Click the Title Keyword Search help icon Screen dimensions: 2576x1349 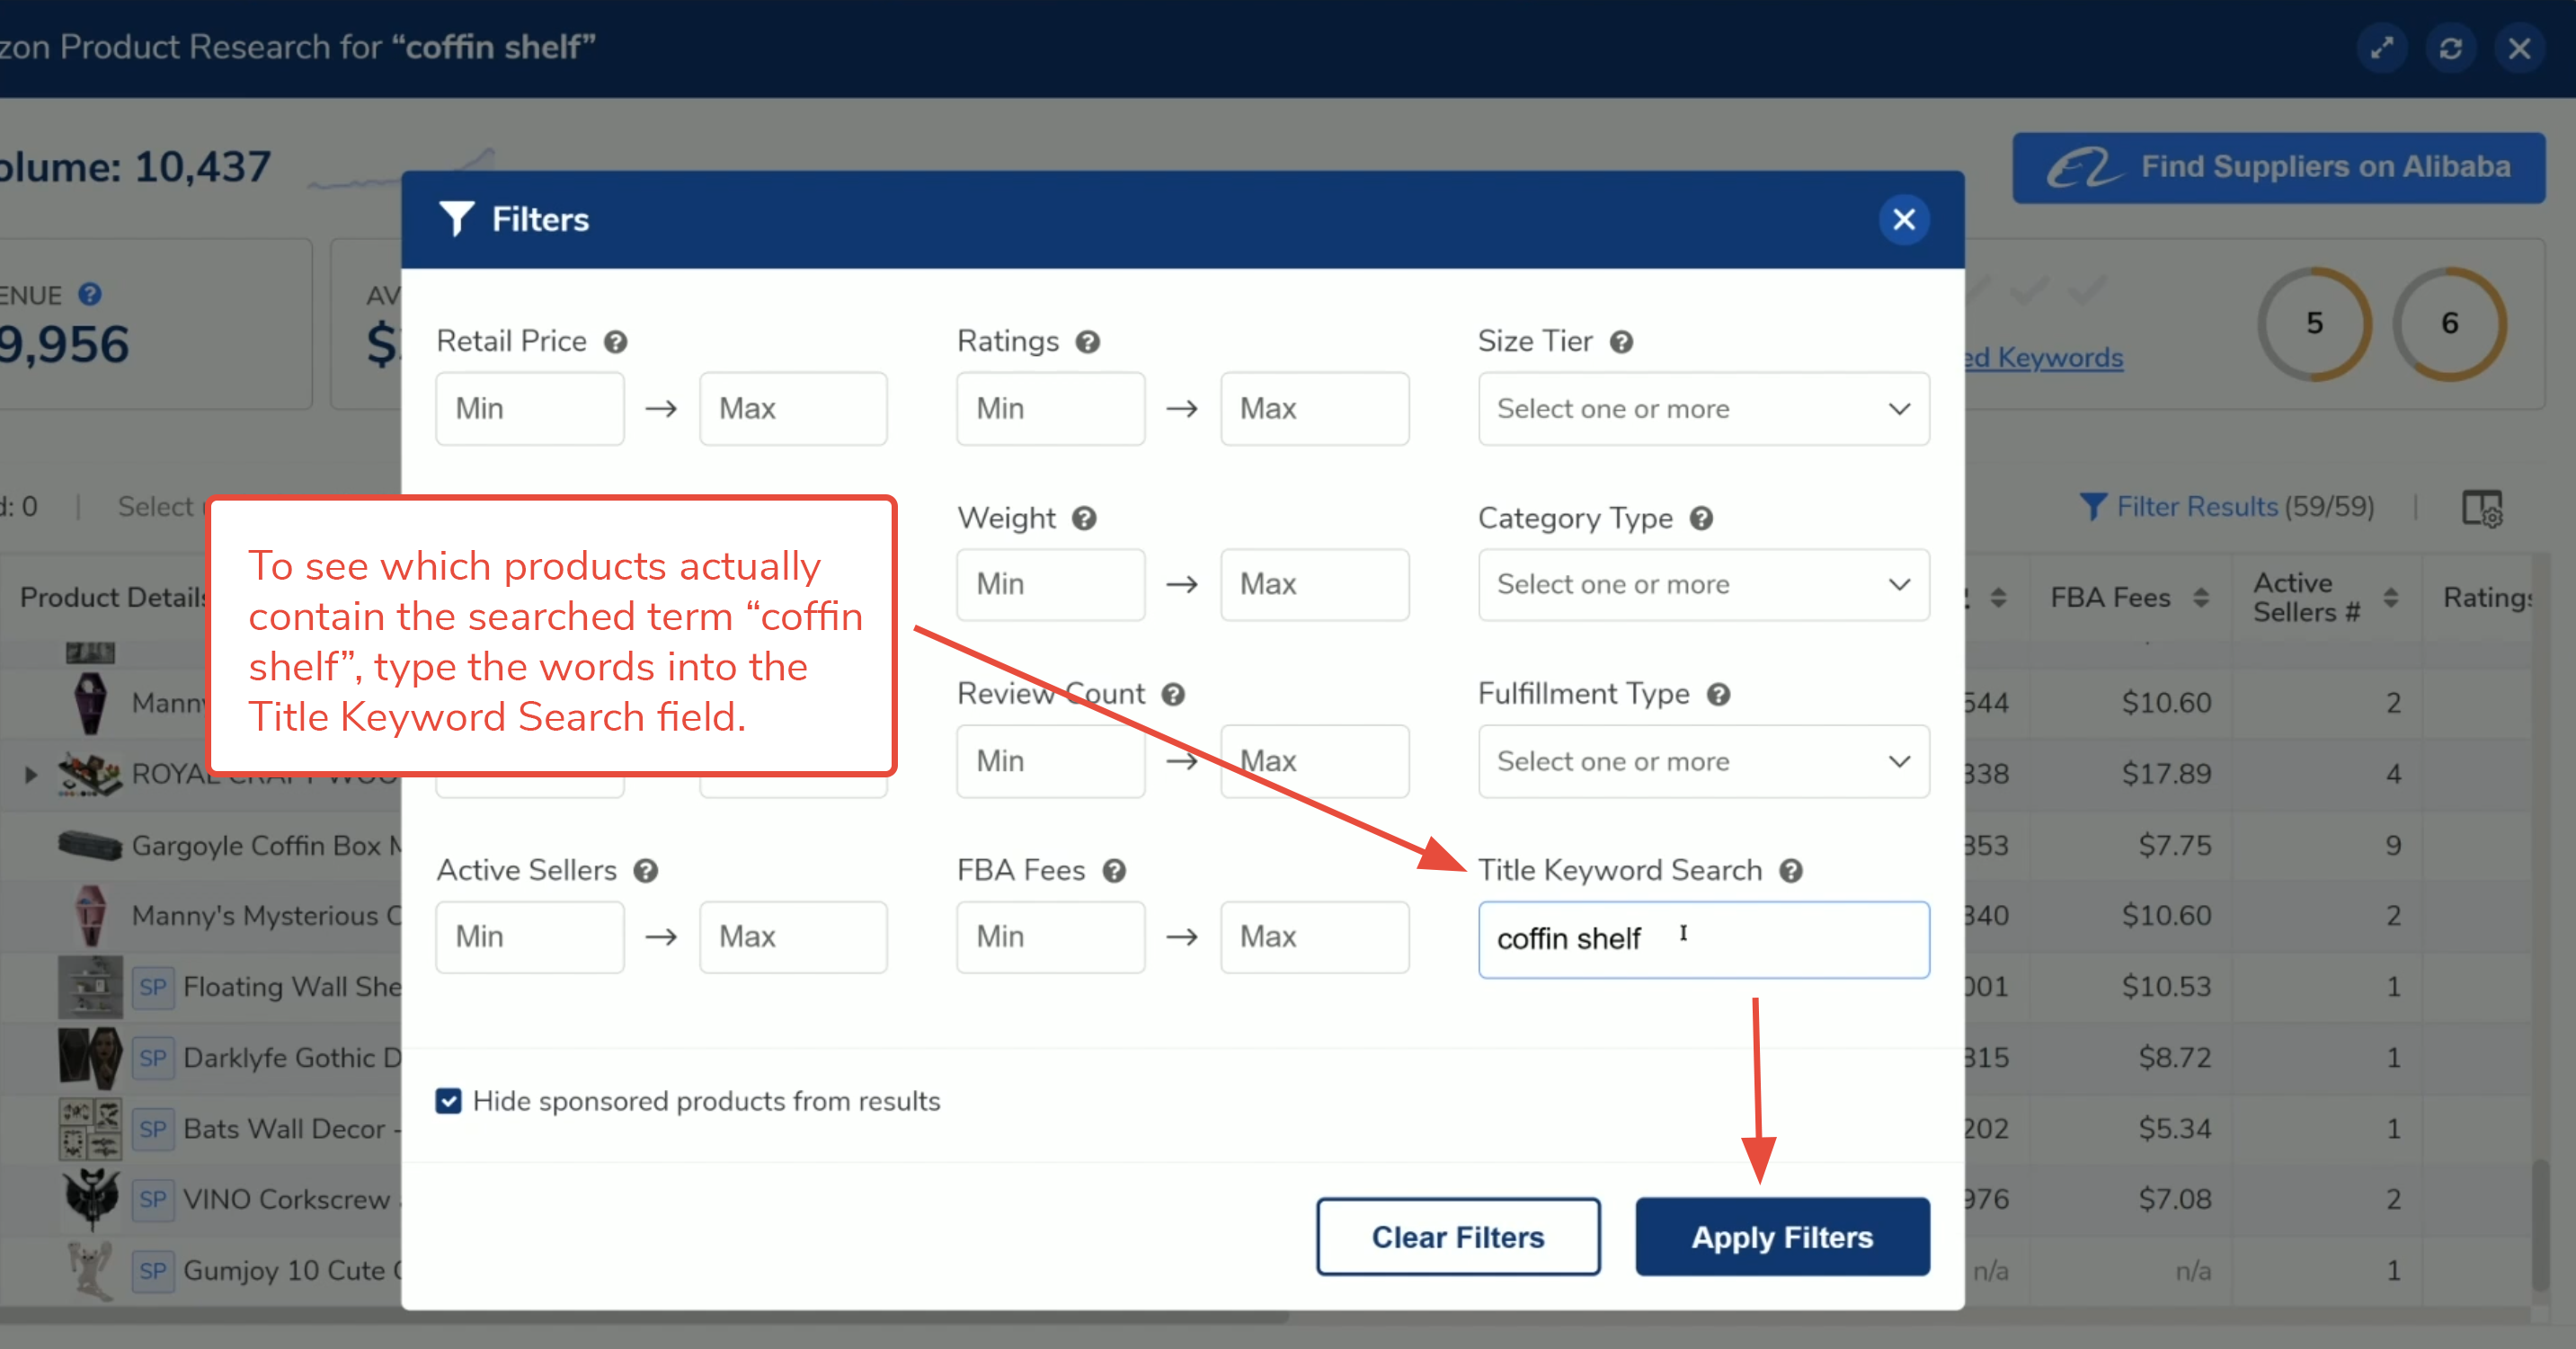pos(1790,871)
